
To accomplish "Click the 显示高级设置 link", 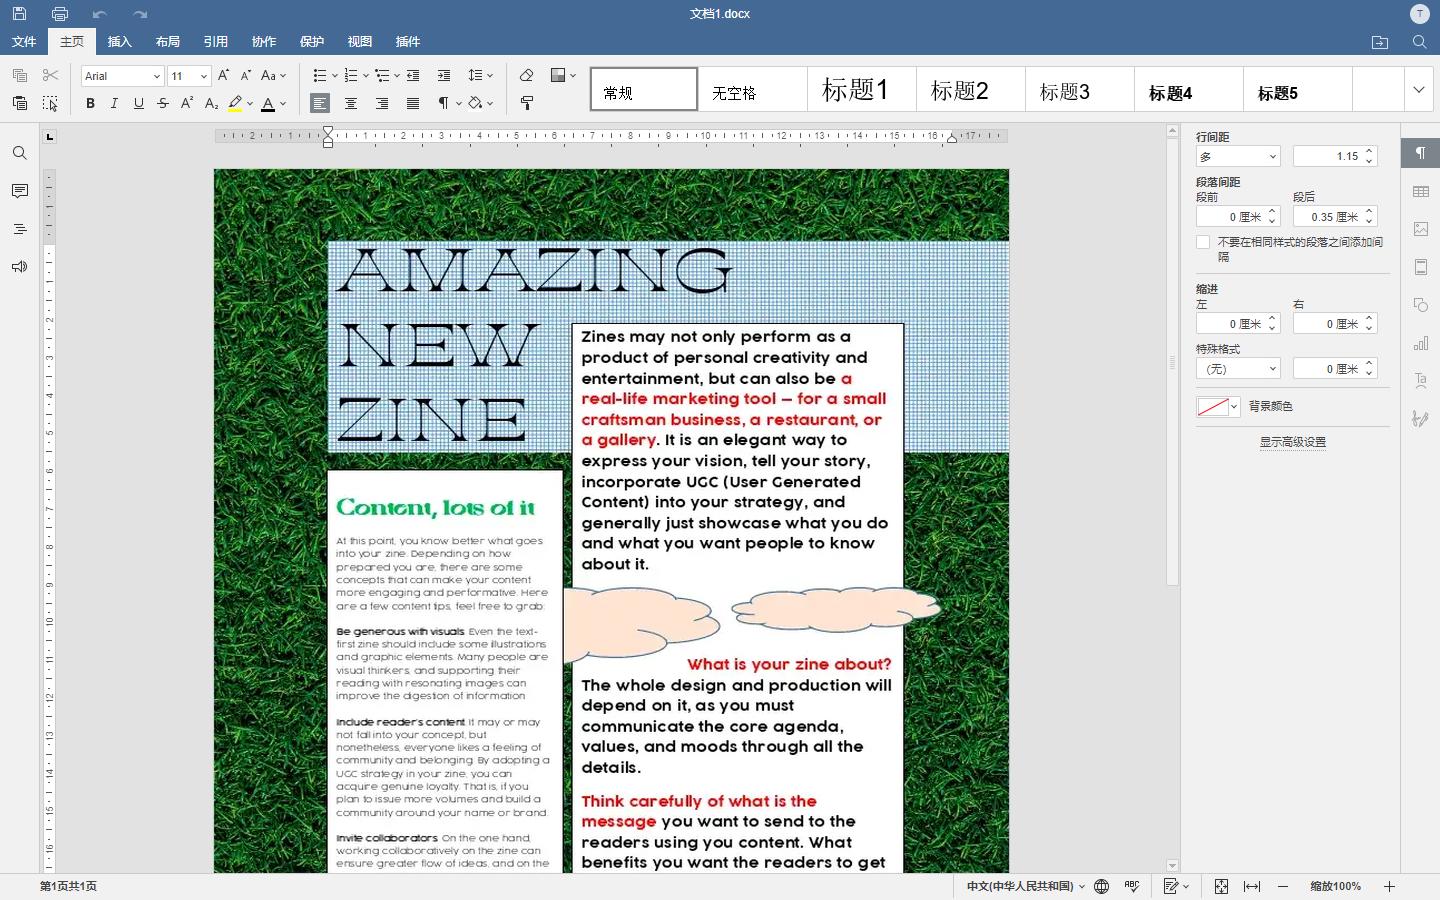I will 1292,441.
